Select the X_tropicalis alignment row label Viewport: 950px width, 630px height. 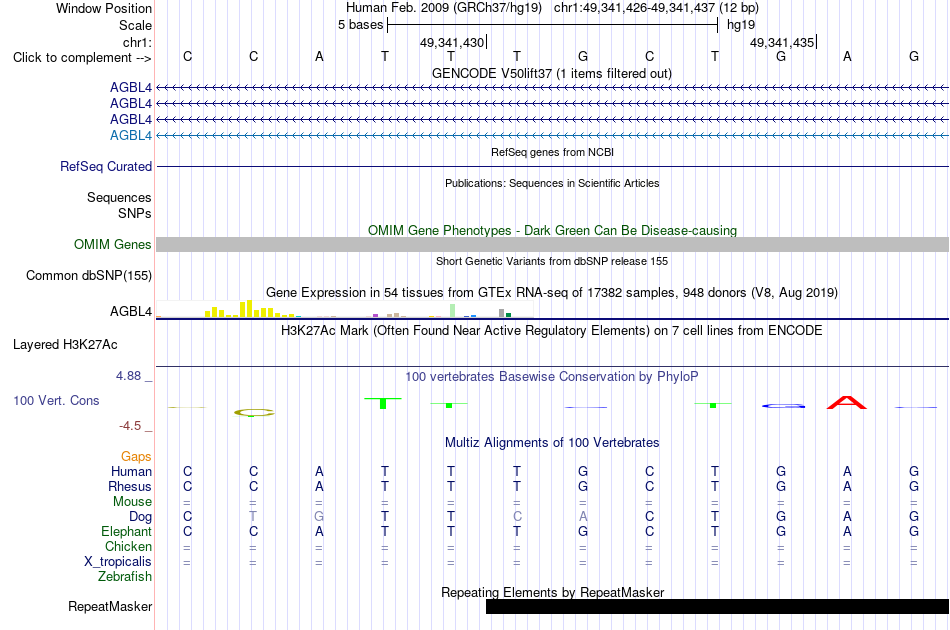(118, 562)
